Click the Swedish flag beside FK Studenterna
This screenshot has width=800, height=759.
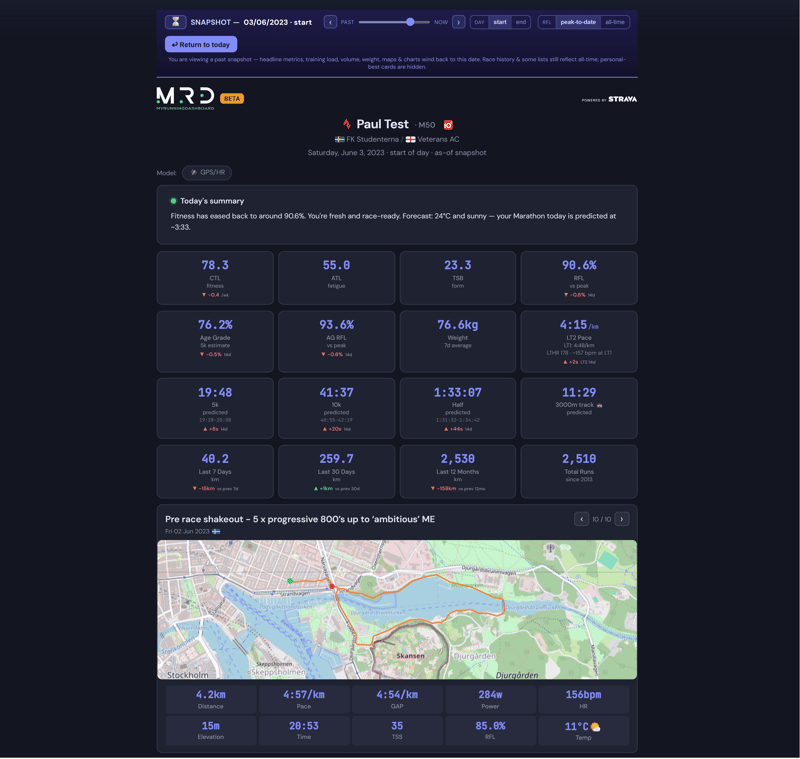[x=339, y=139]
